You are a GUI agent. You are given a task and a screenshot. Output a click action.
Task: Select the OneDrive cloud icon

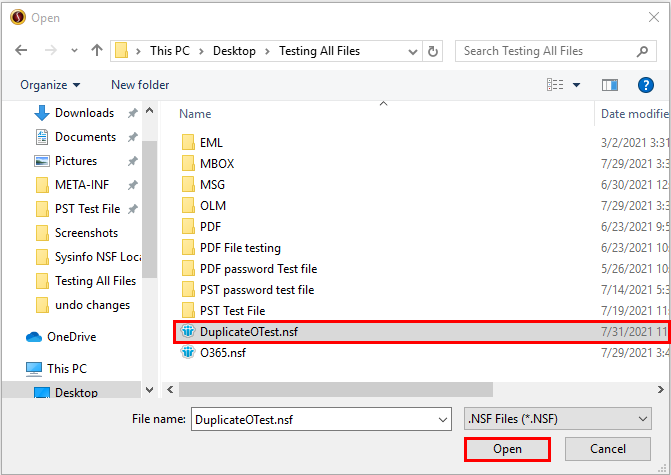35,337
